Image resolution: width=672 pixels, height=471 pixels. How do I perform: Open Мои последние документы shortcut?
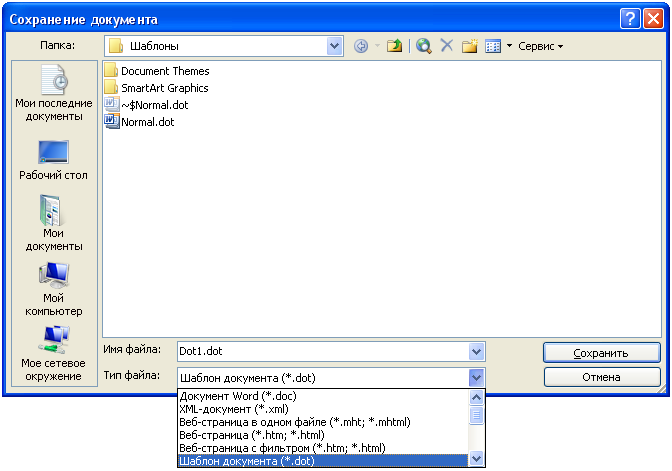54,93
